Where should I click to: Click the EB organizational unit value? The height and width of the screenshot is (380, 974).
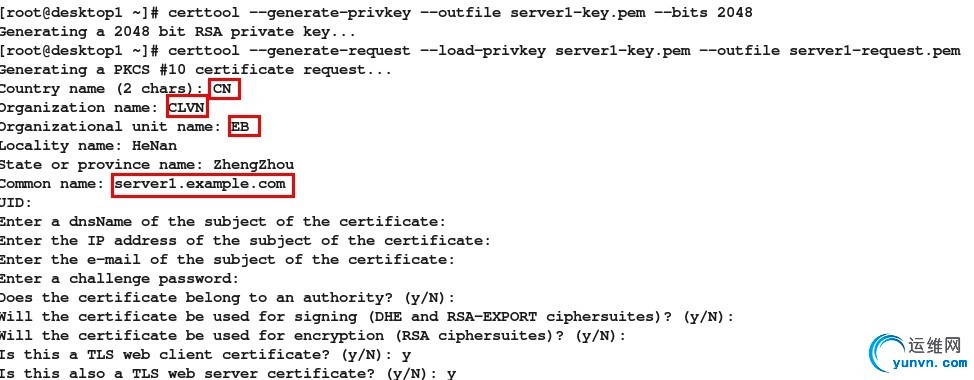[x=244, y=127]
